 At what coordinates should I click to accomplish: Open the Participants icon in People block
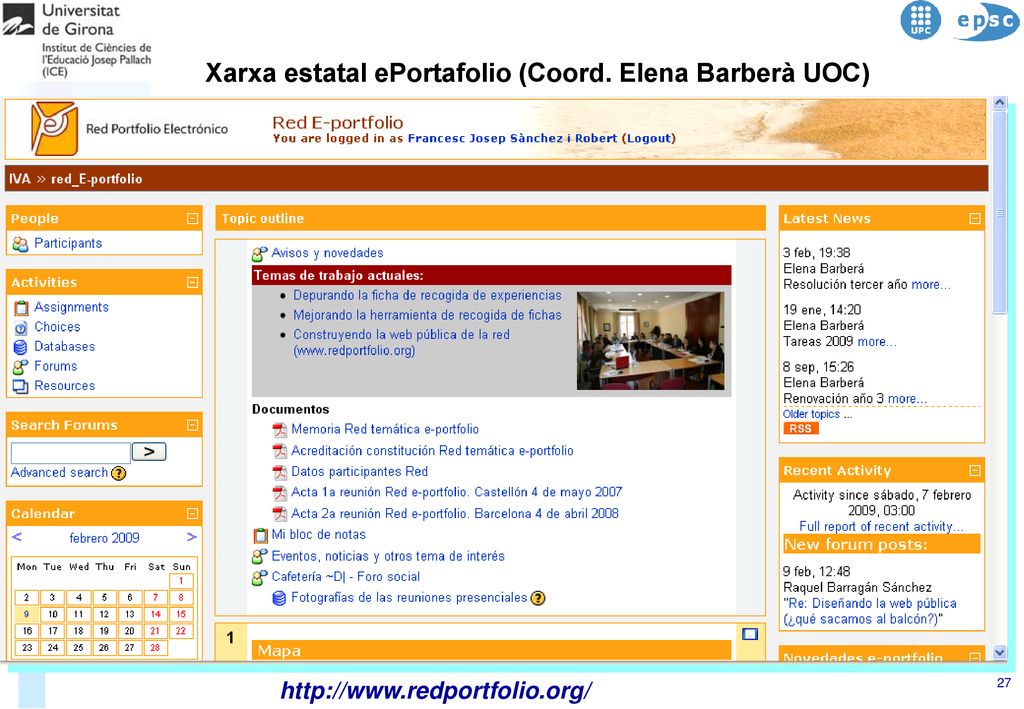coord(20,244)
